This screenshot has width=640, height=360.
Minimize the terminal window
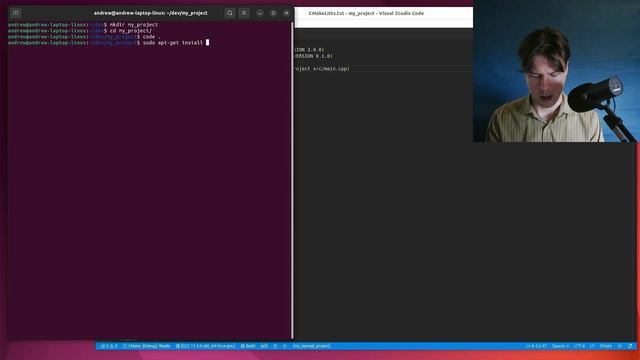[260, 13]
